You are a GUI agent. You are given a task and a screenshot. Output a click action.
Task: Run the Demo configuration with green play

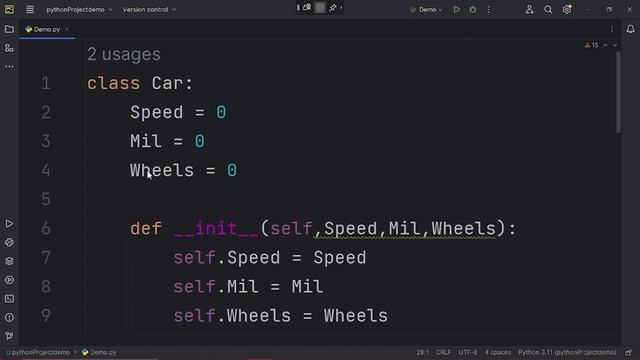pyautogui.click(x=456, y=9)
